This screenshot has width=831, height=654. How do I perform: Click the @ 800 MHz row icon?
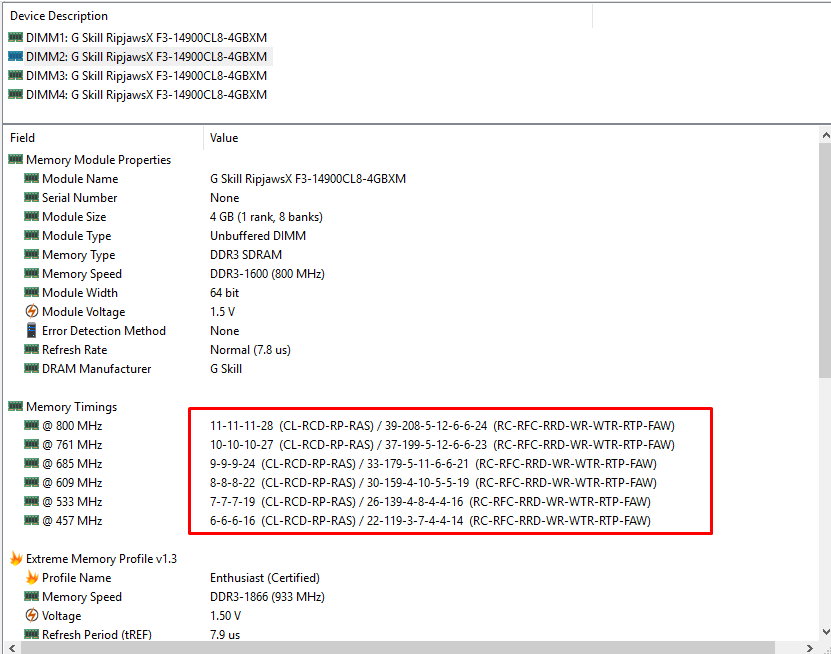(x=31, y=425)
